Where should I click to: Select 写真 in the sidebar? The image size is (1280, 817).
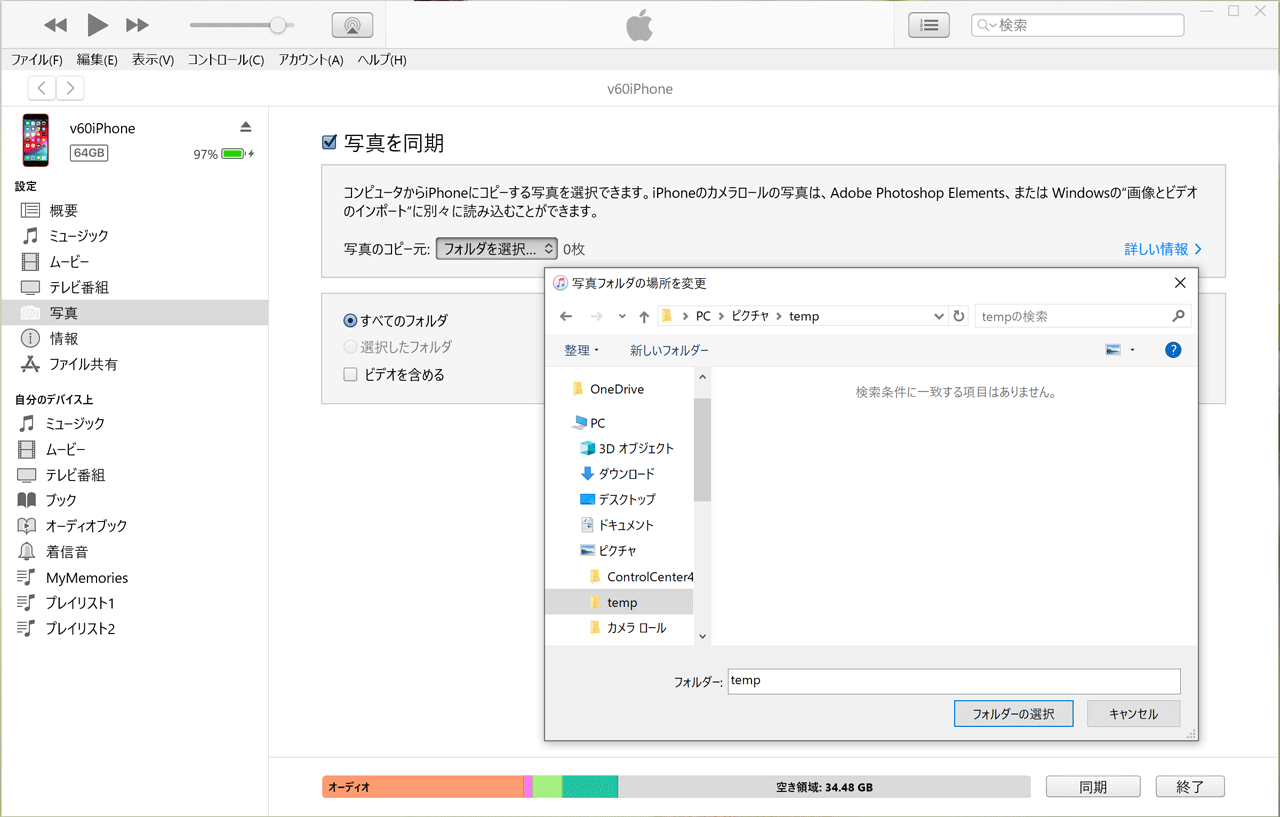tap(134, 313)
